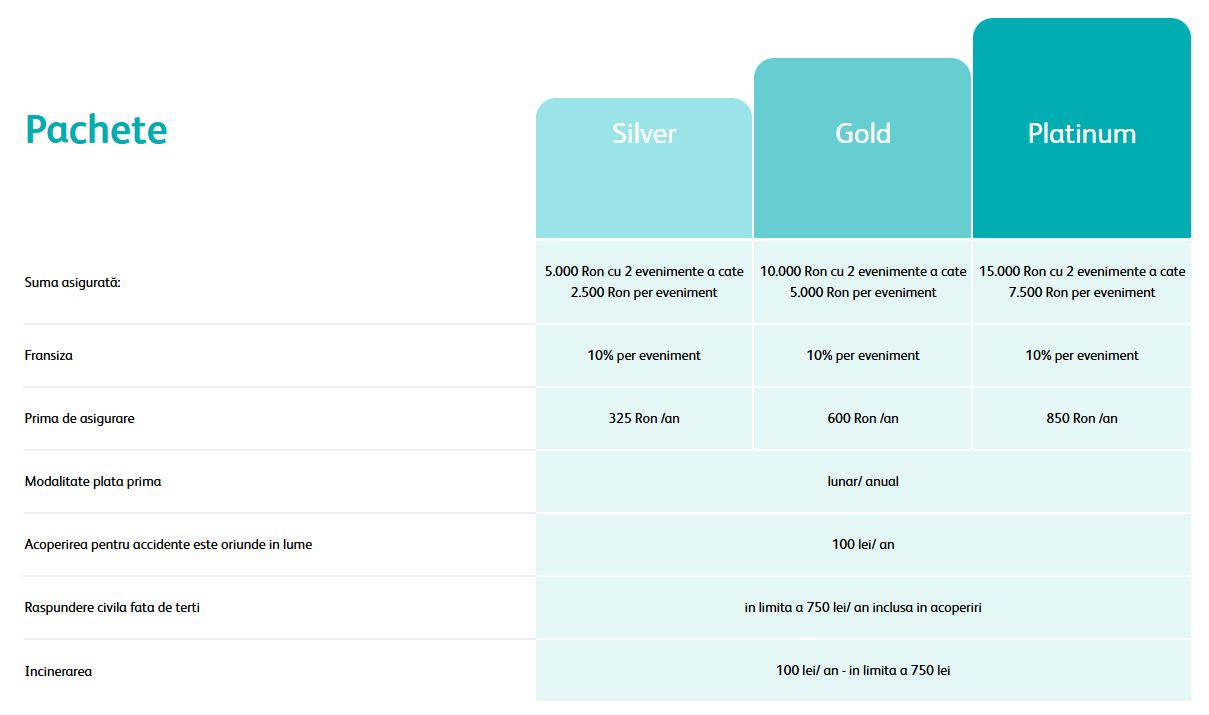The image size is (1209, 715).
Task: Click the Prima de asigurare label
Action: [x=79, y=419]
